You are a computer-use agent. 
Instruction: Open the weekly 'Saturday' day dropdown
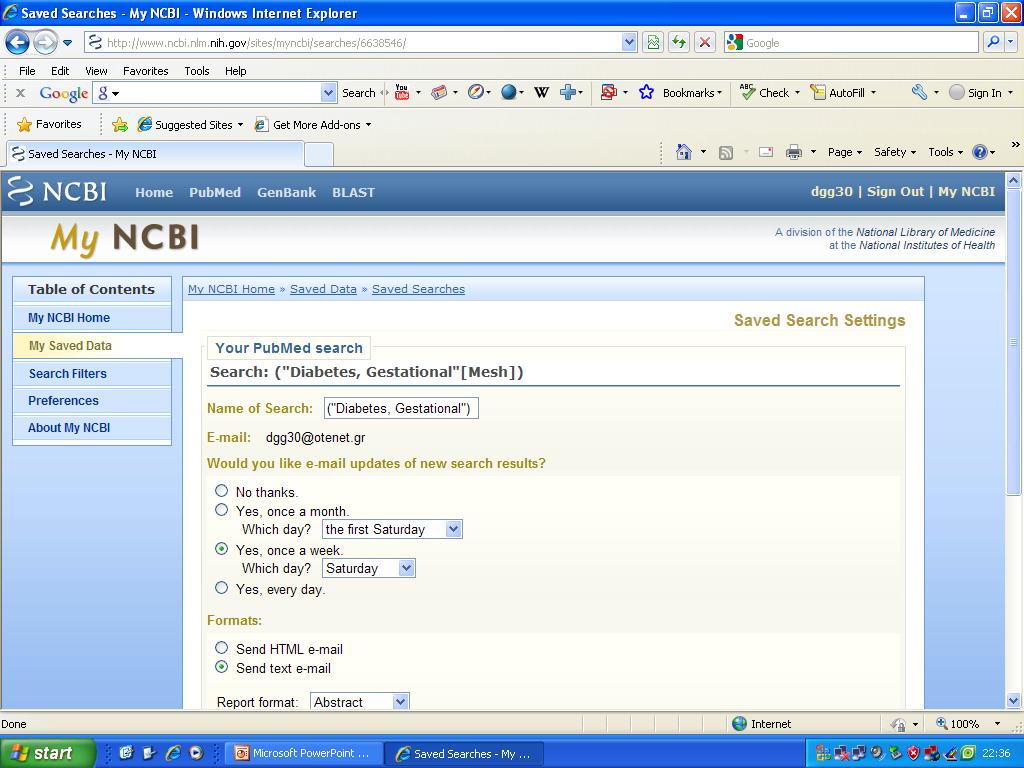369,568
